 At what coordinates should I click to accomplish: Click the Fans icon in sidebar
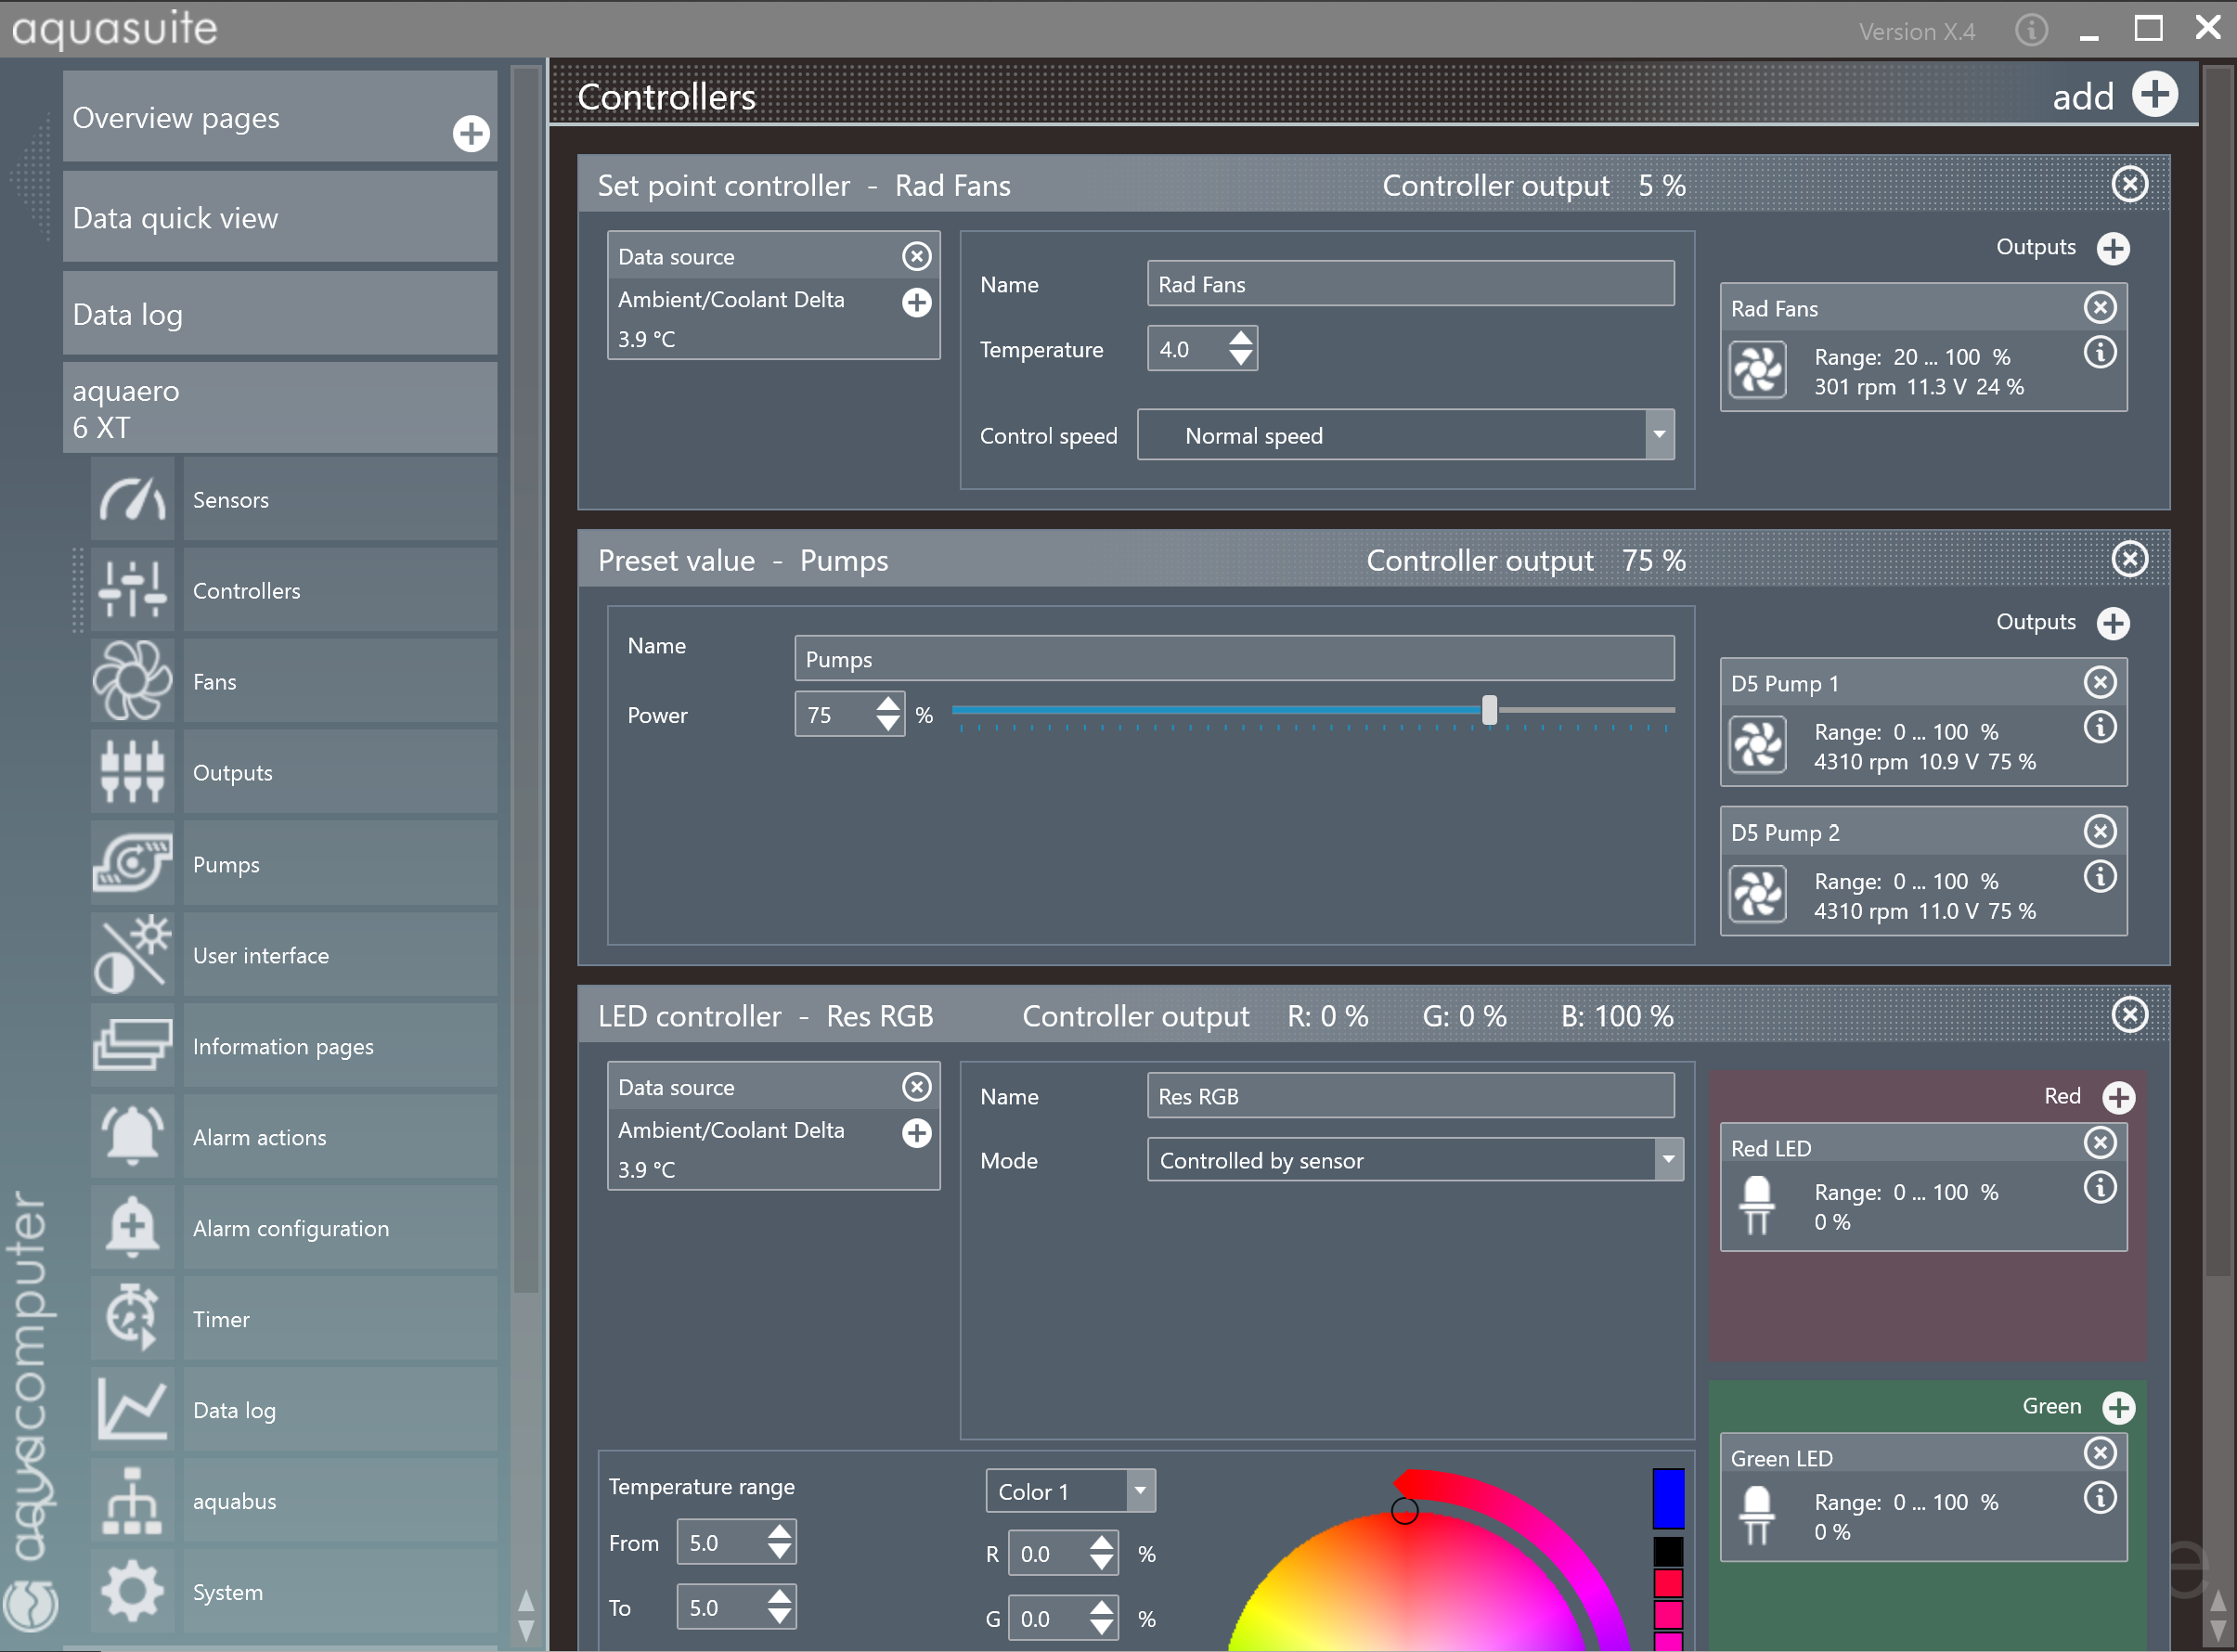[132, 681]
